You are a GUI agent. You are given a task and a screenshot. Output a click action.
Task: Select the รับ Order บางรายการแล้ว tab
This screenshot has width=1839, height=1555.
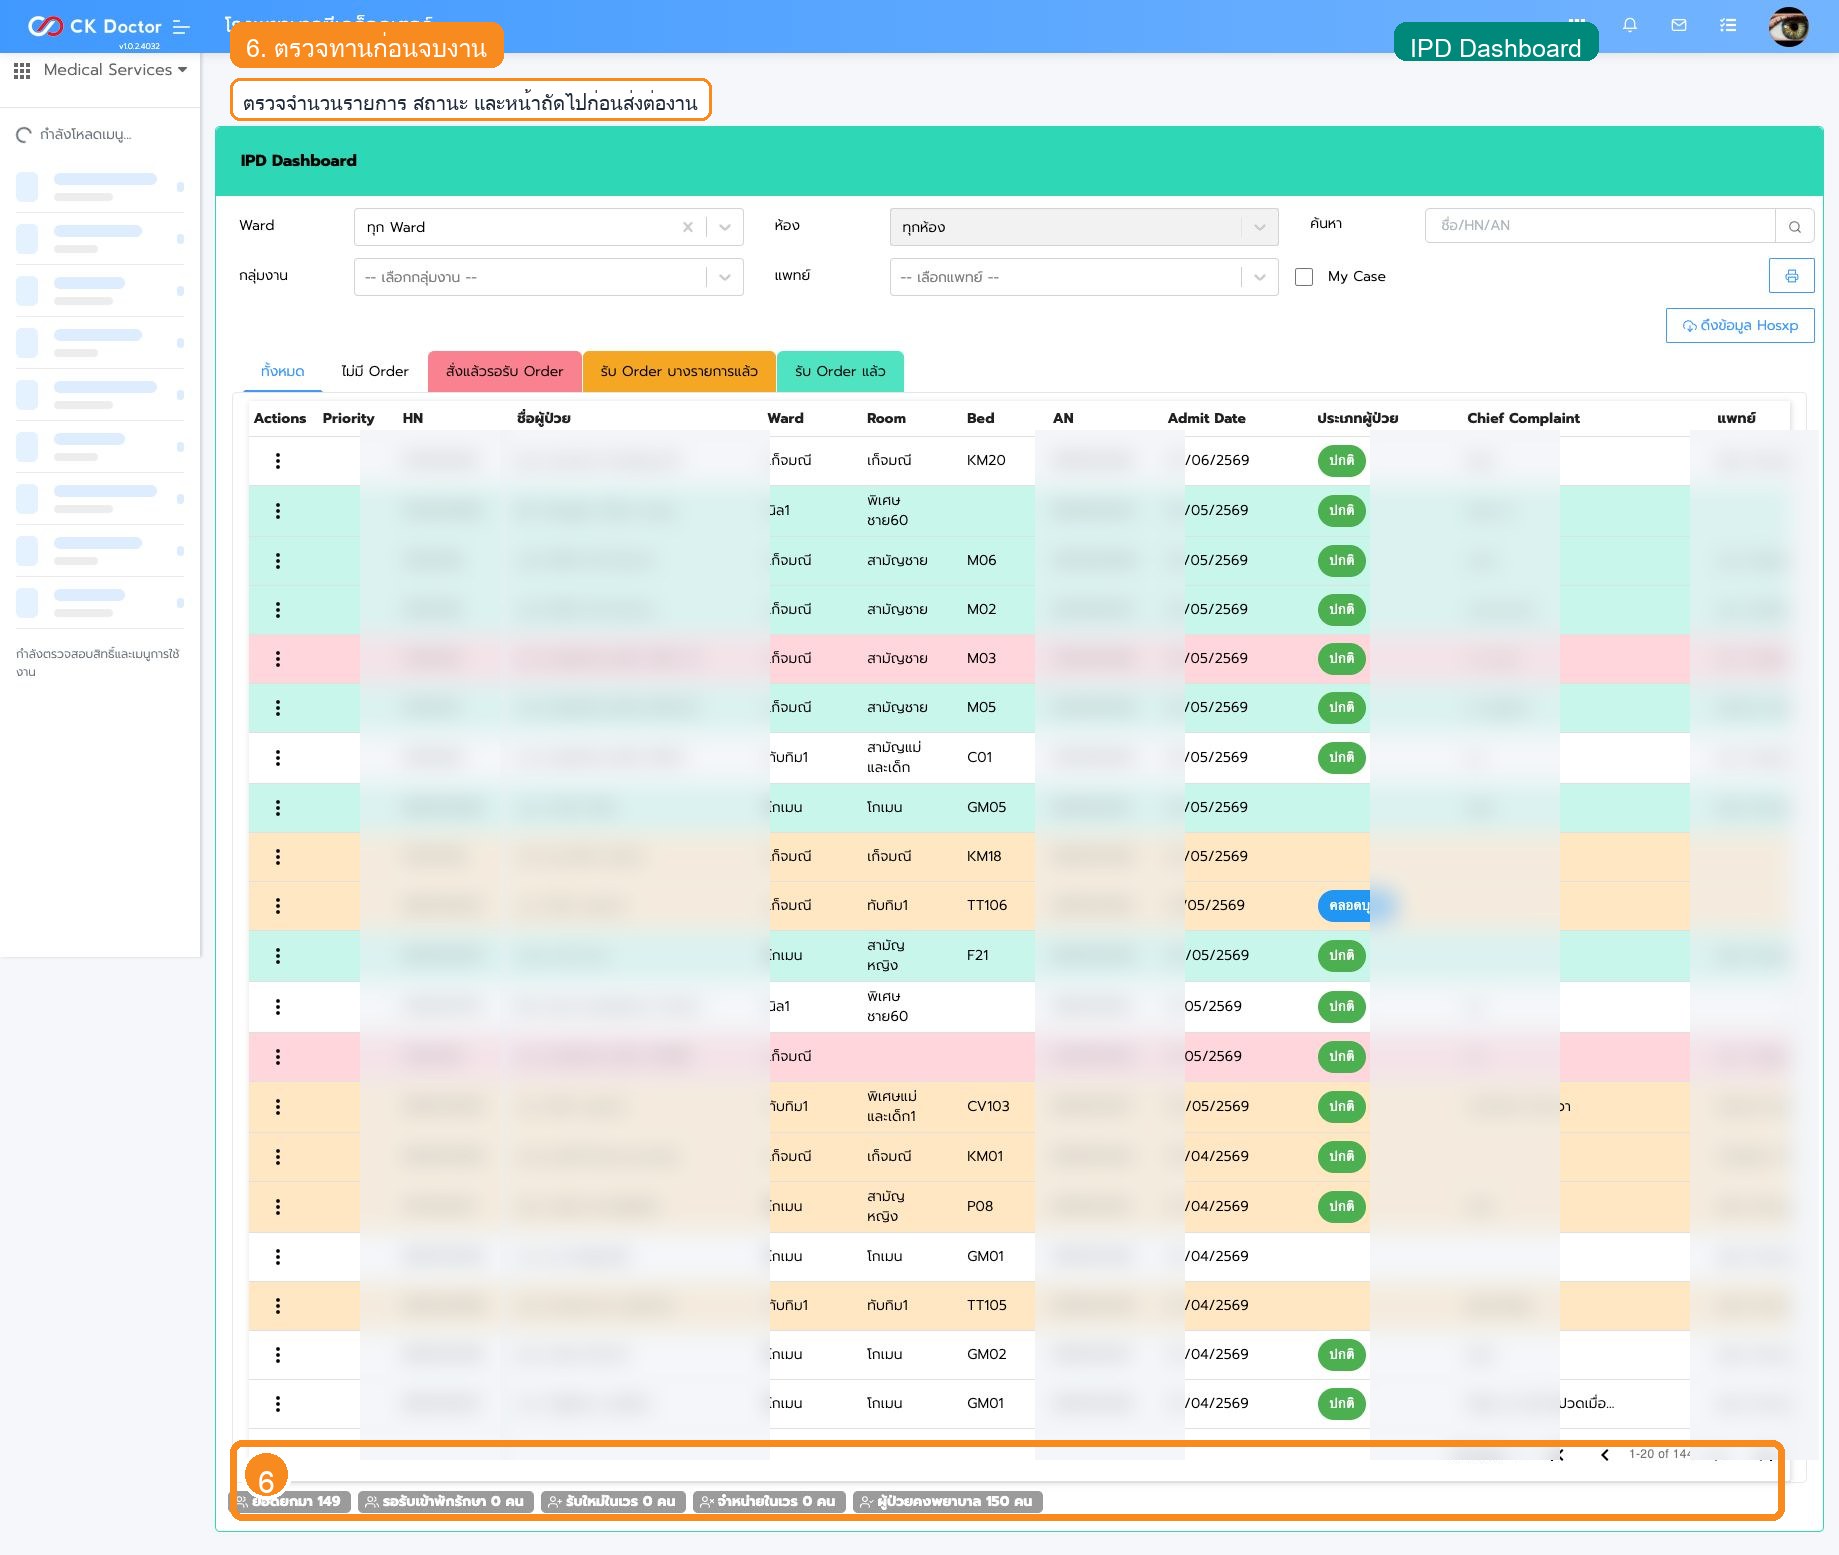point(679,371)
